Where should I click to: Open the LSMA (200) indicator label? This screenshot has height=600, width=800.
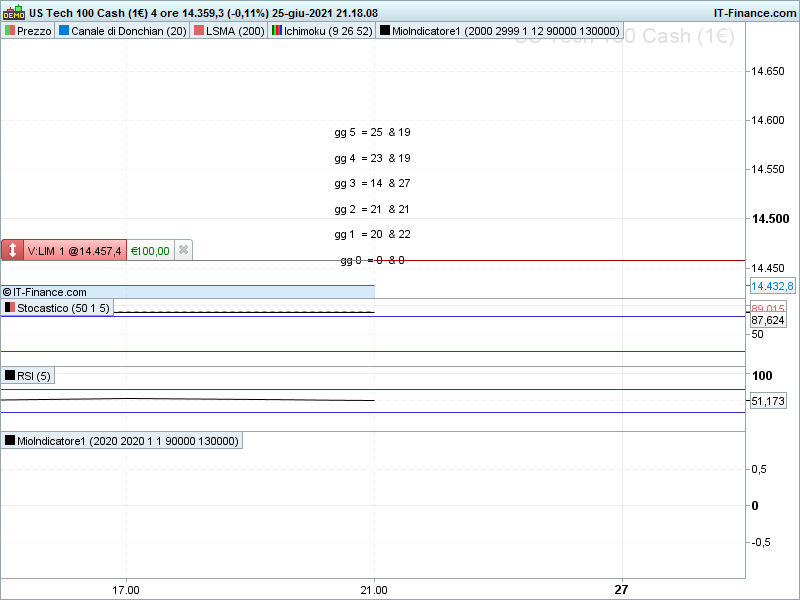pos(229,31)
